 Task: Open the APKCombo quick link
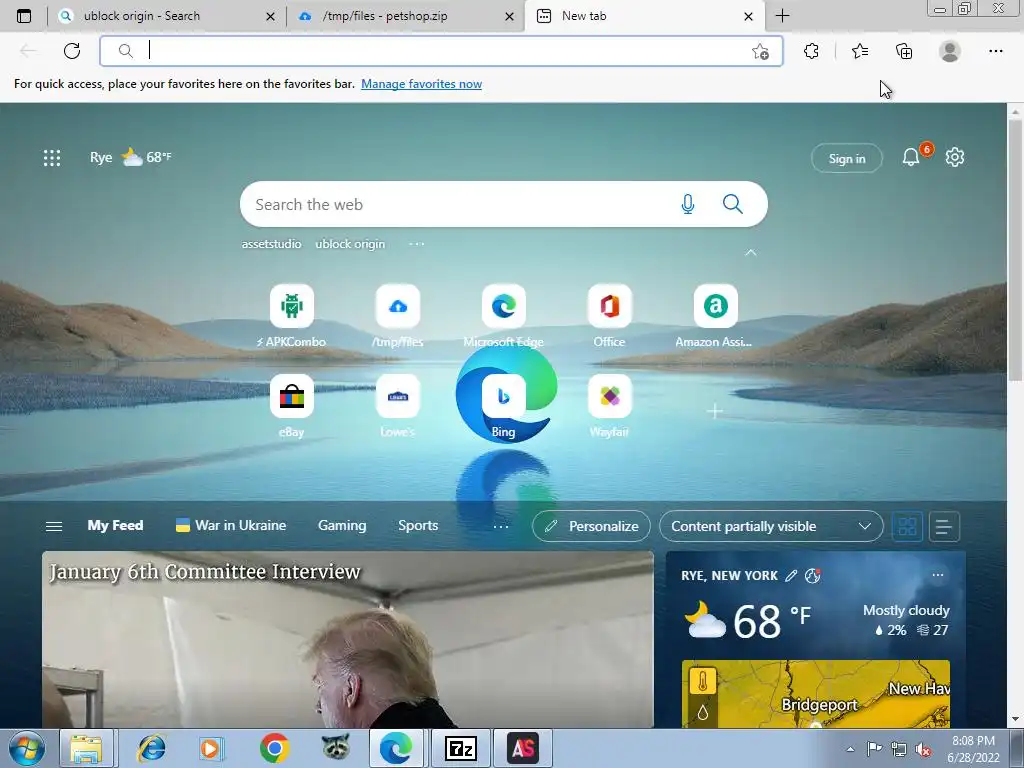click(292, 316)
